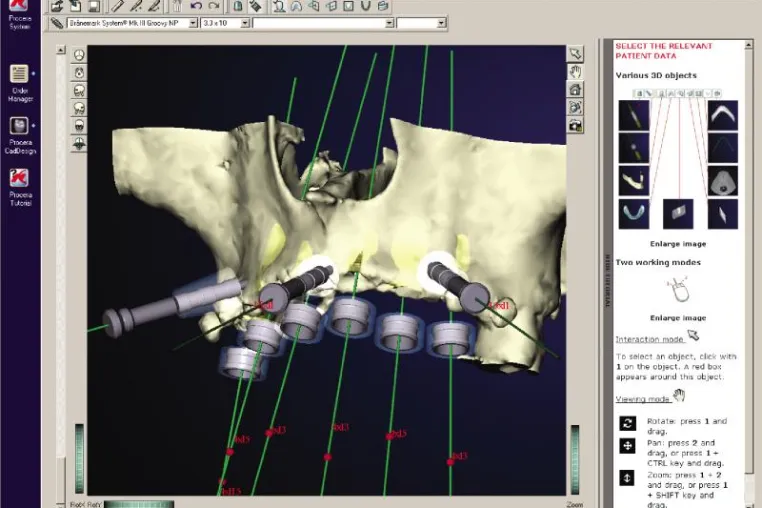Click the Zoom slider on right edge
Screen dimensions: 762x508
tap(575, 459)
